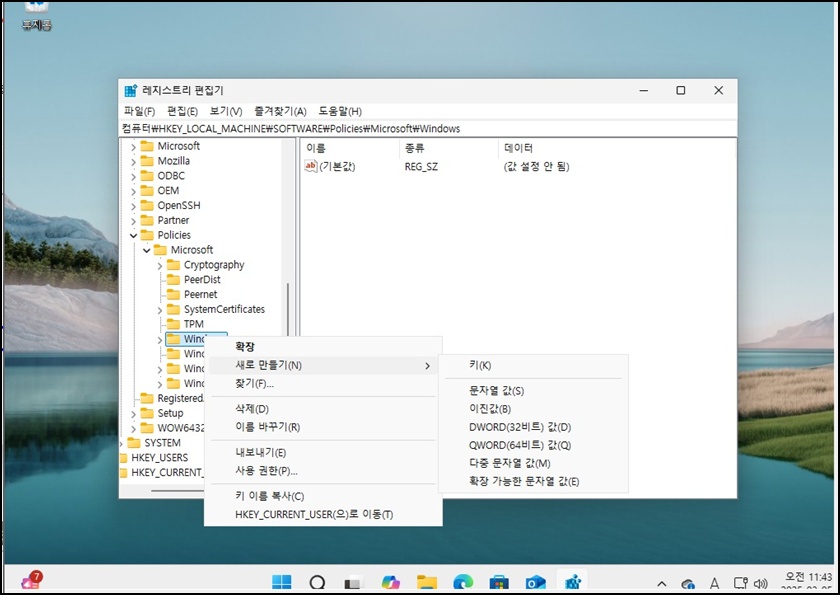
Task: Select the SystemCertificates folder icon
Action: (x=173, y=309)
